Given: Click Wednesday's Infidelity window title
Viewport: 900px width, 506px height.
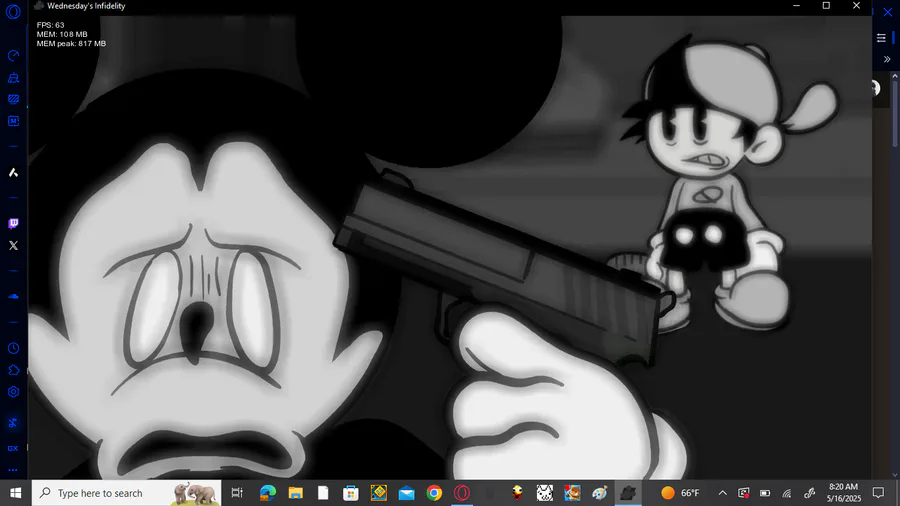Looking at the screenshot, I should (86, 6).
